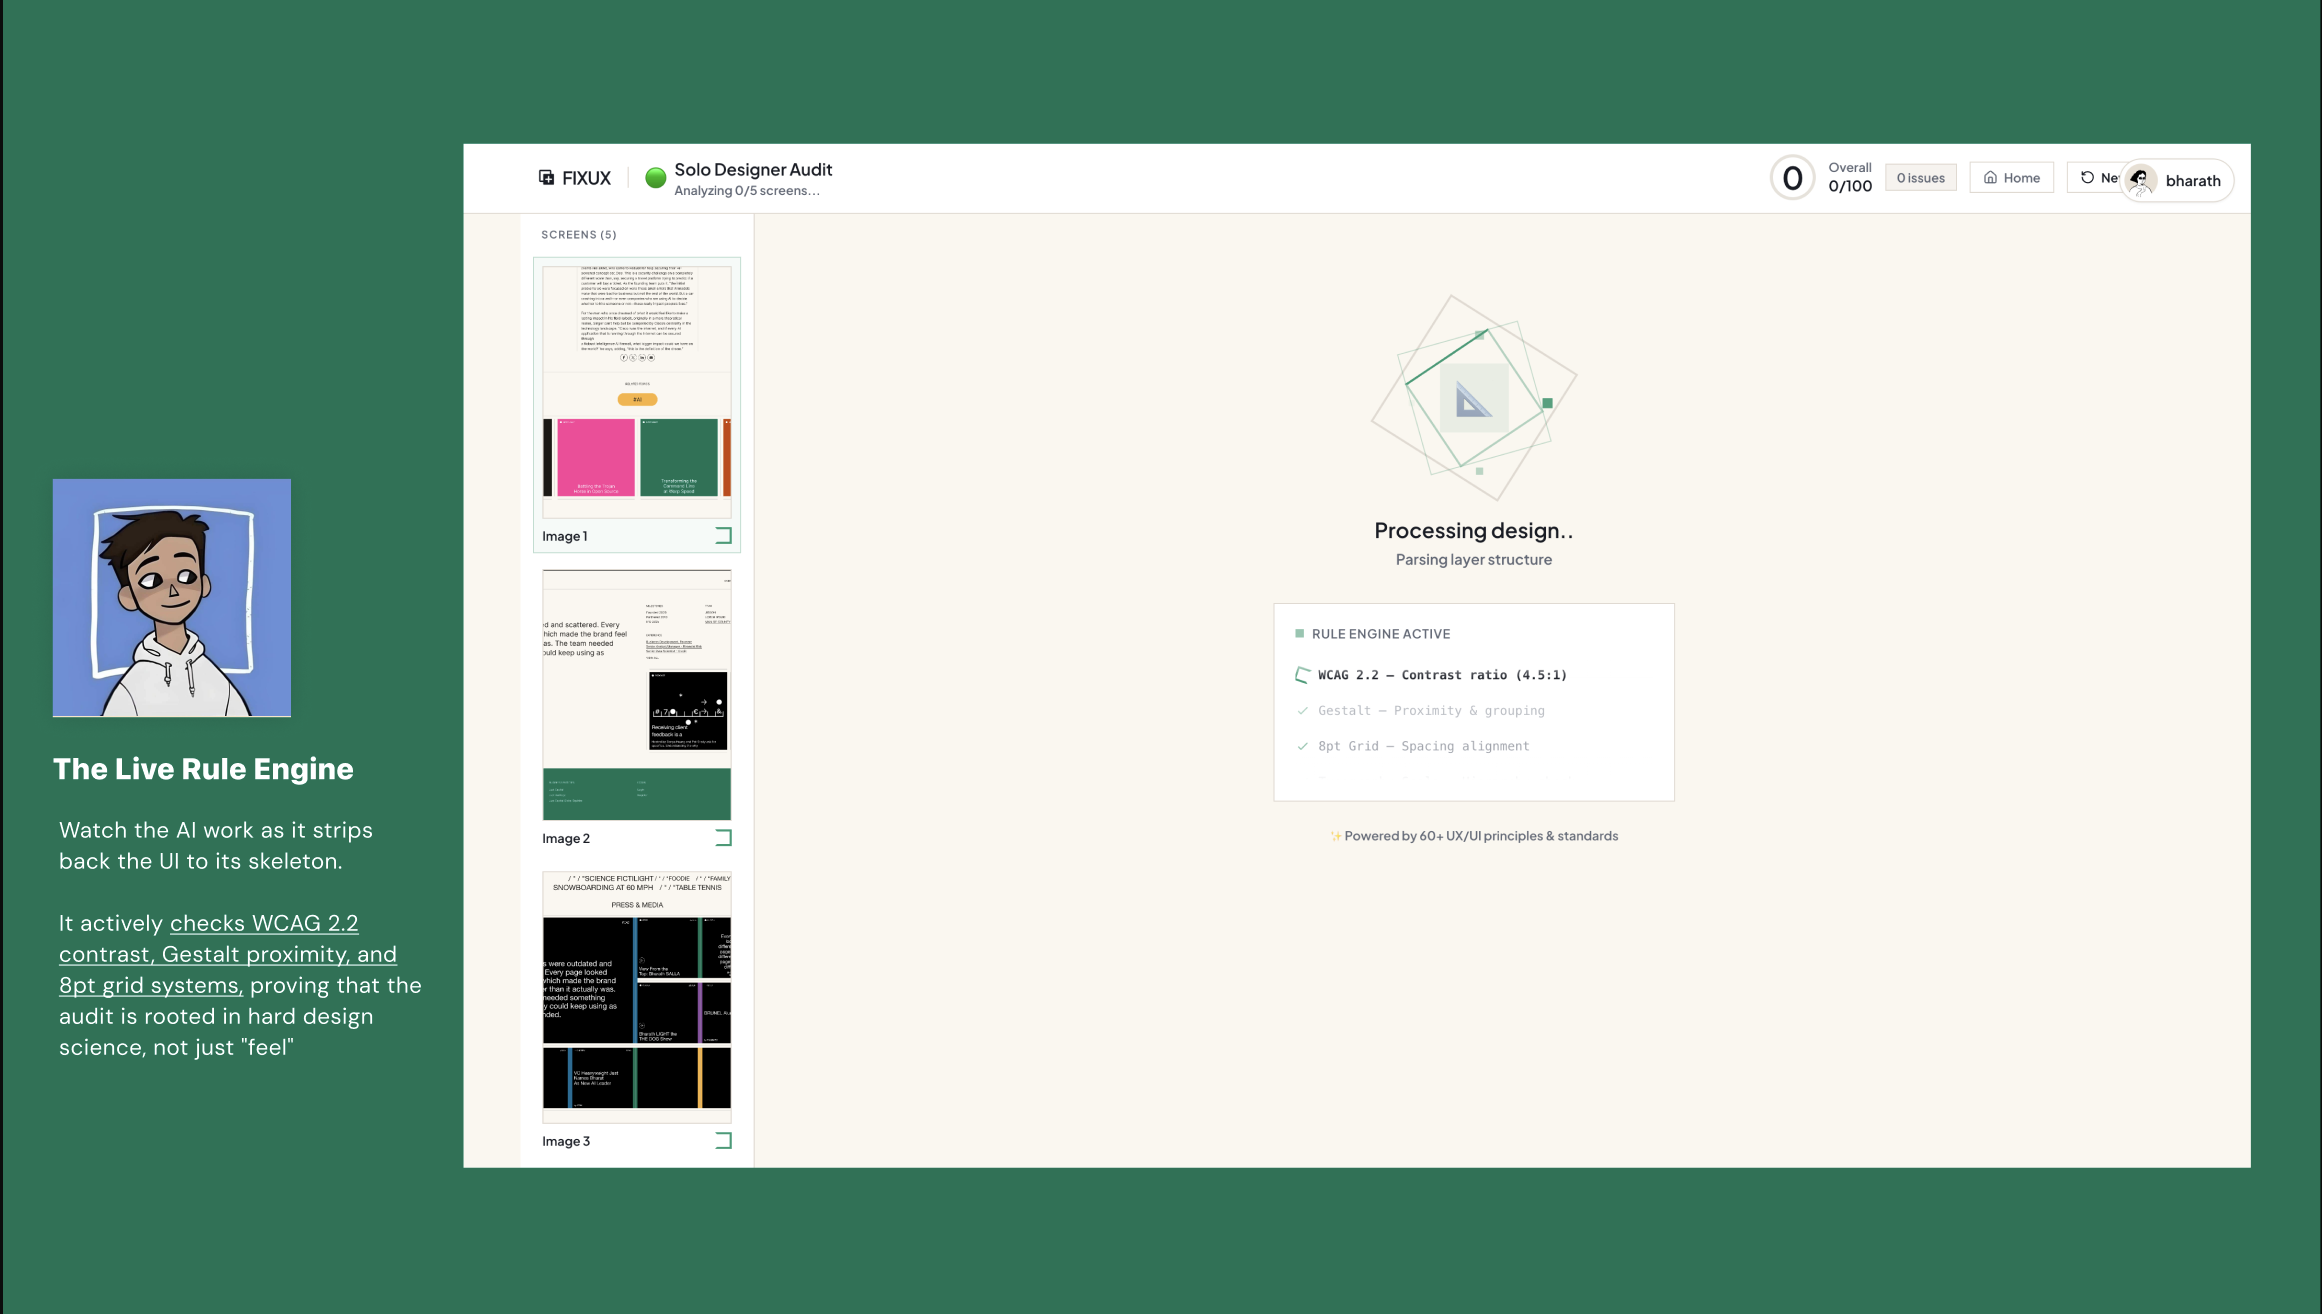2322x1314 pixels.
Task: Expand the screen preview beside Image 2
Action: click(724, 839)
